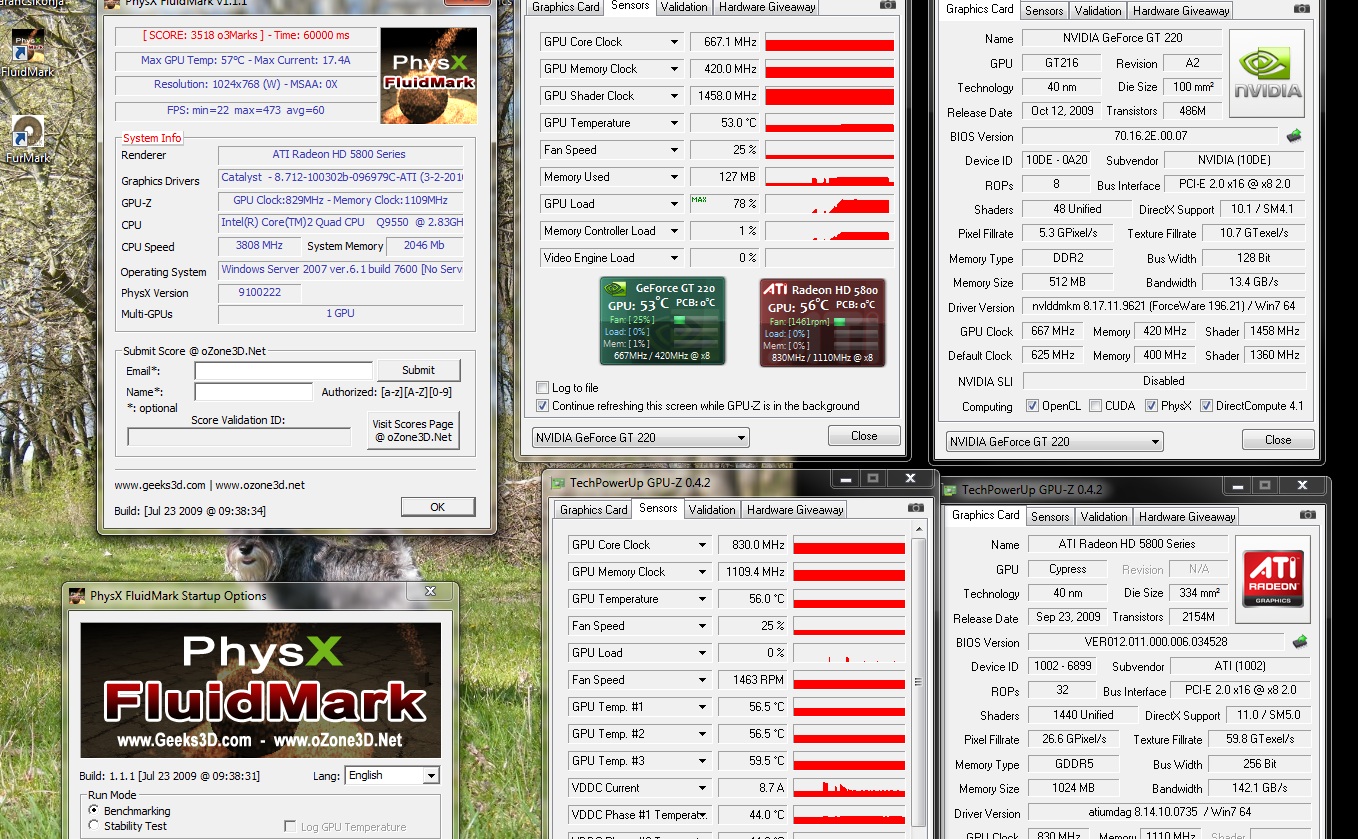Click the PhysX FluidMark Startup Options title bar icon
Screen dimensions: 1358x839
(77, 596)
